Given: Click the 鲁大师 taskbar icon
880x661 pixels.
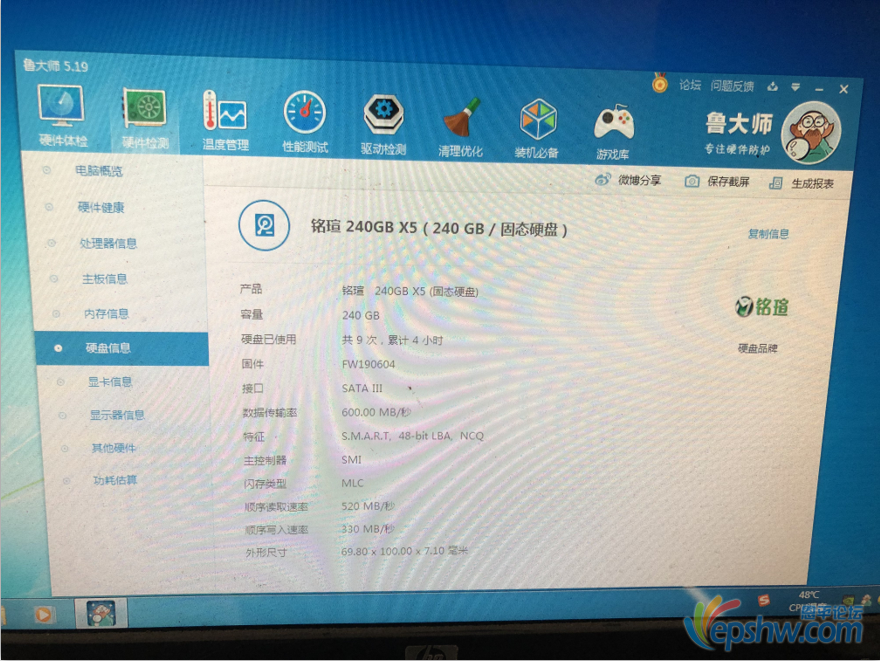Looking at the screenshot, I should (101, 613).
